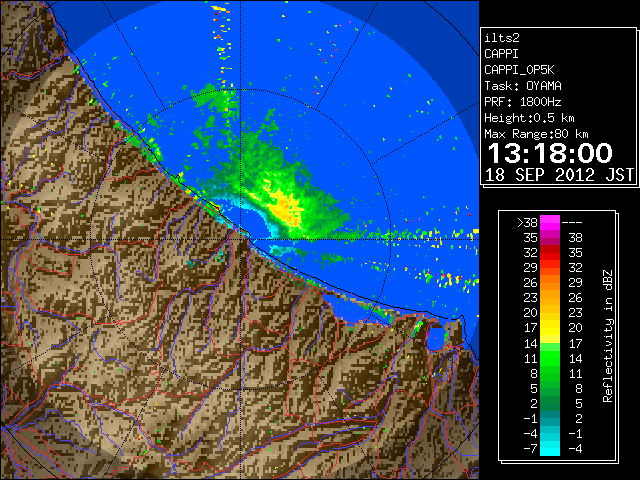
Task: Click the 'PRF: 1800Hz' entry
Action: (523, 102)
